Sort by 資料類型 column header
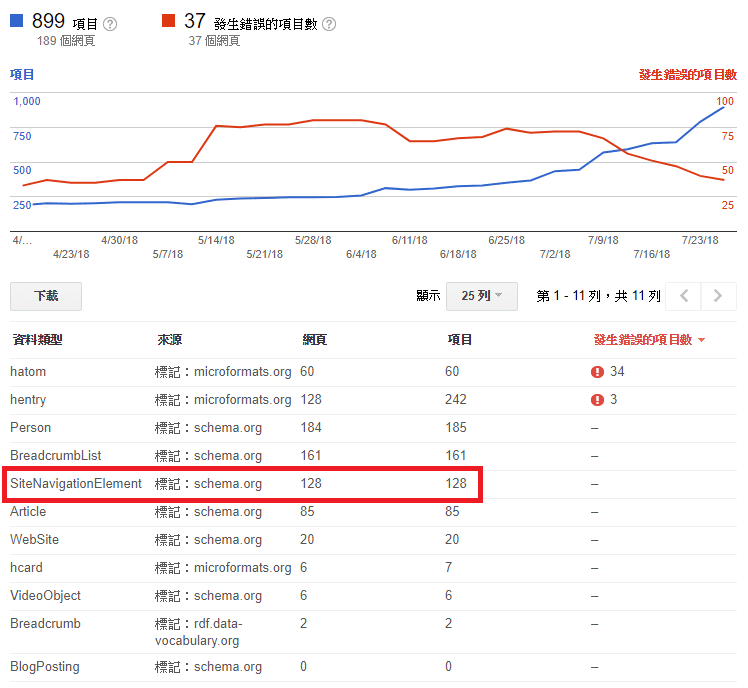The width and height of the screenshot is (748, 688). [x=36, y=340]
